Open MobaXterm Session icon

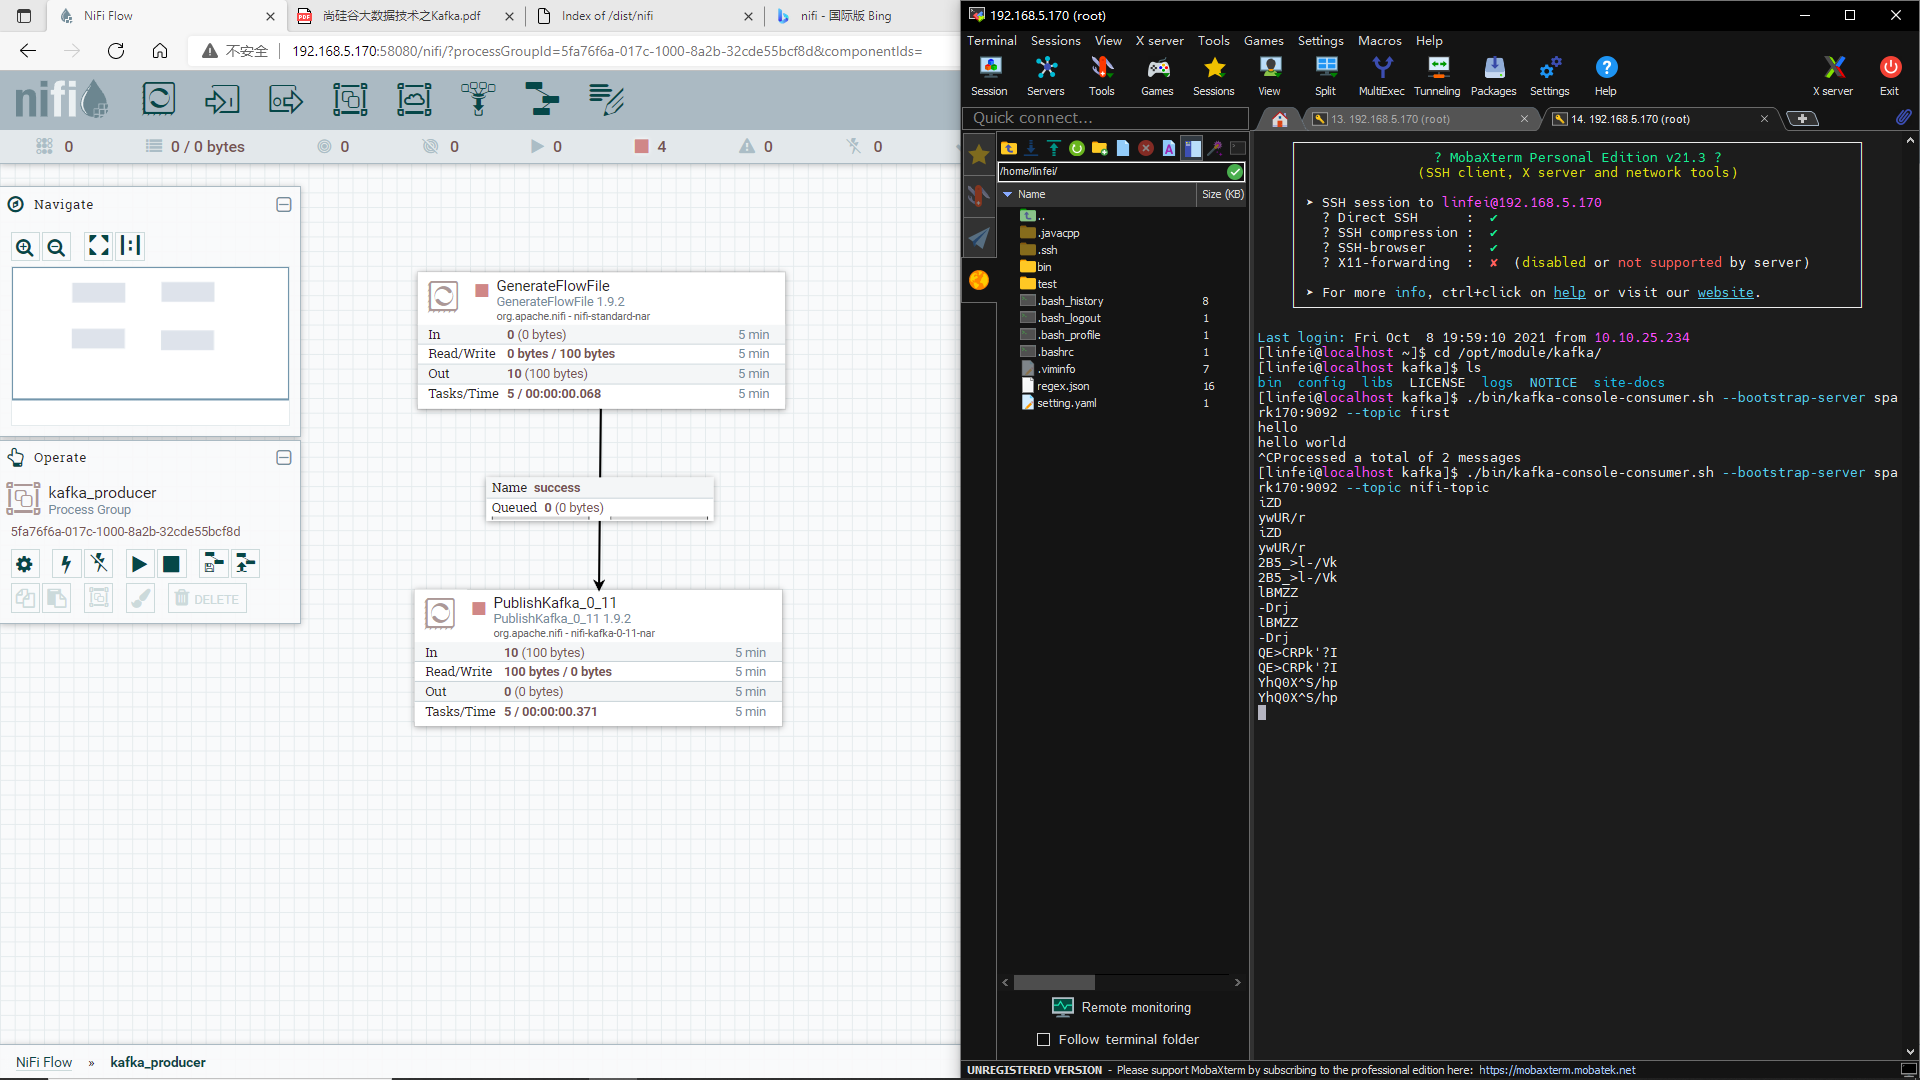point(990,76)
